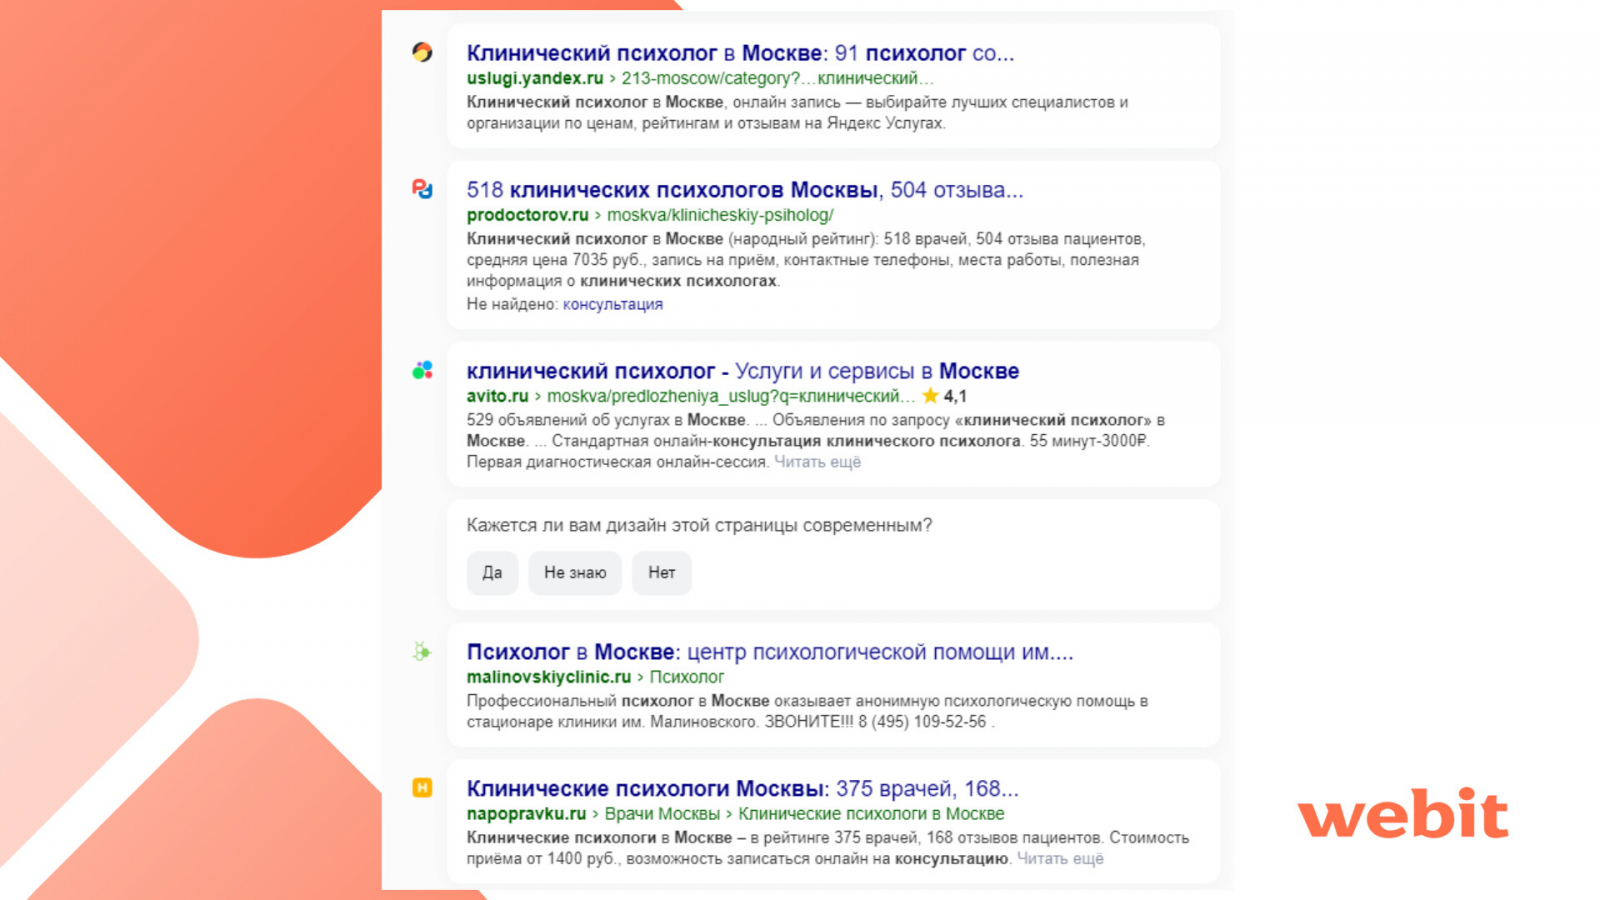Click the Avito favicon icon
The width and height of the screenshot is (1600, 900).
click(422, 370)
